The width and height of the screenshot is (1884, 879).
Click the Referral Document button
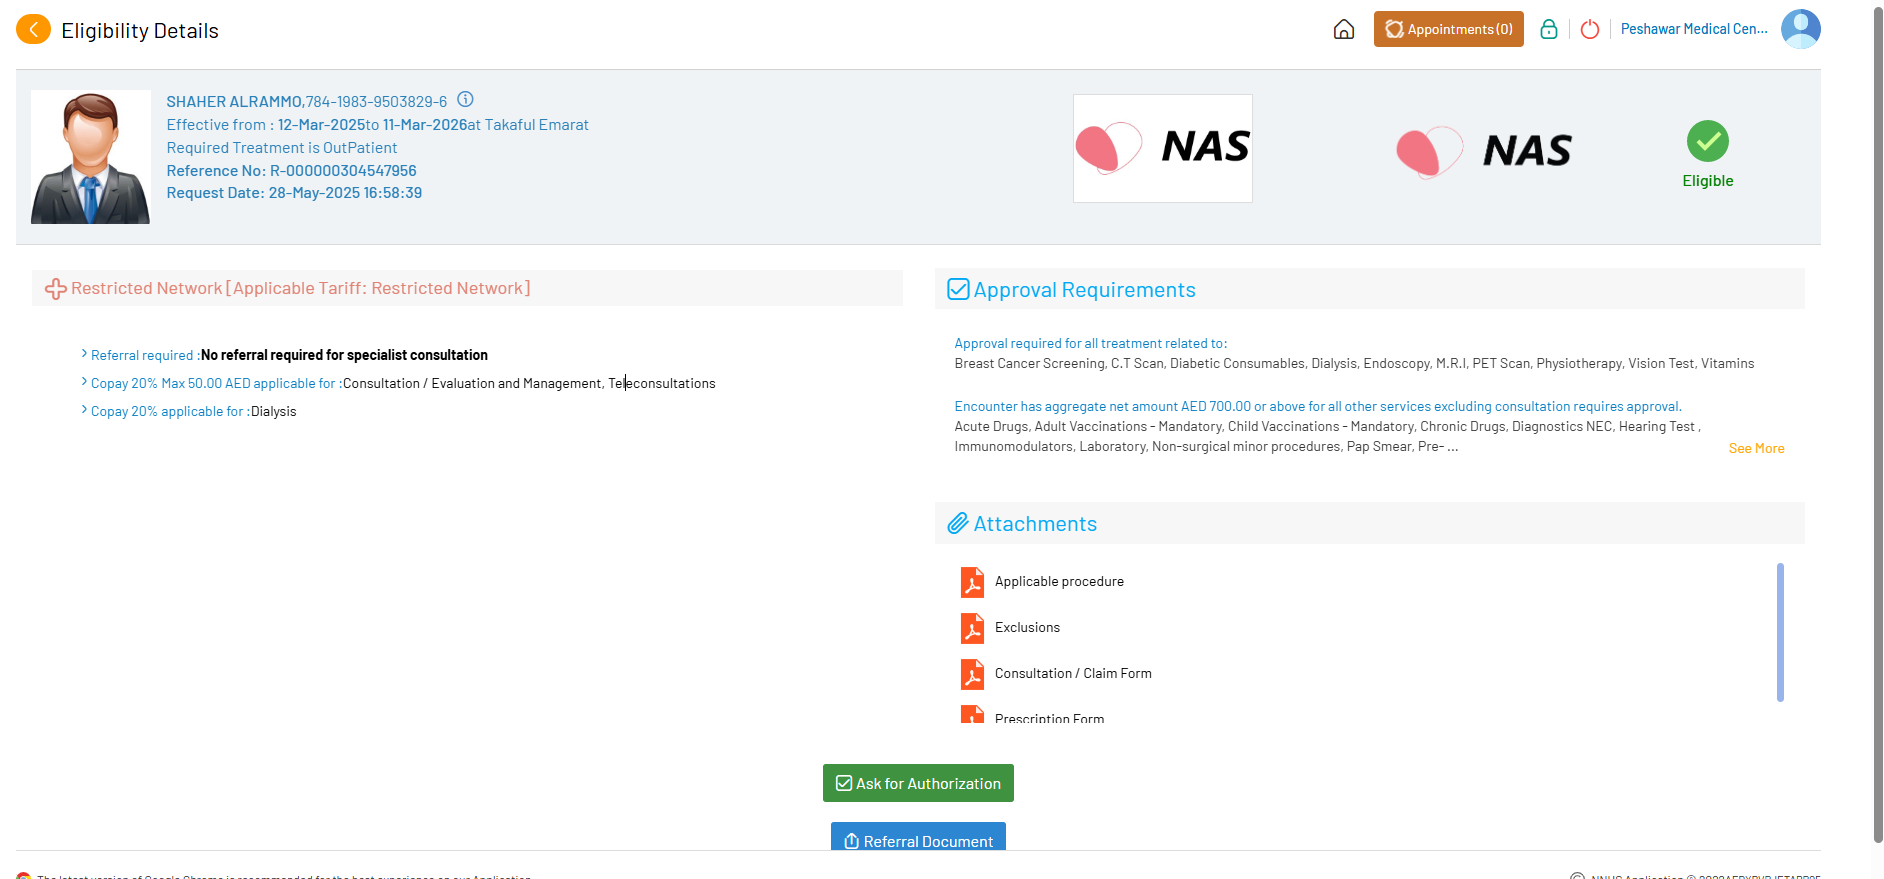pyautogui.click(x=918, y=837)
